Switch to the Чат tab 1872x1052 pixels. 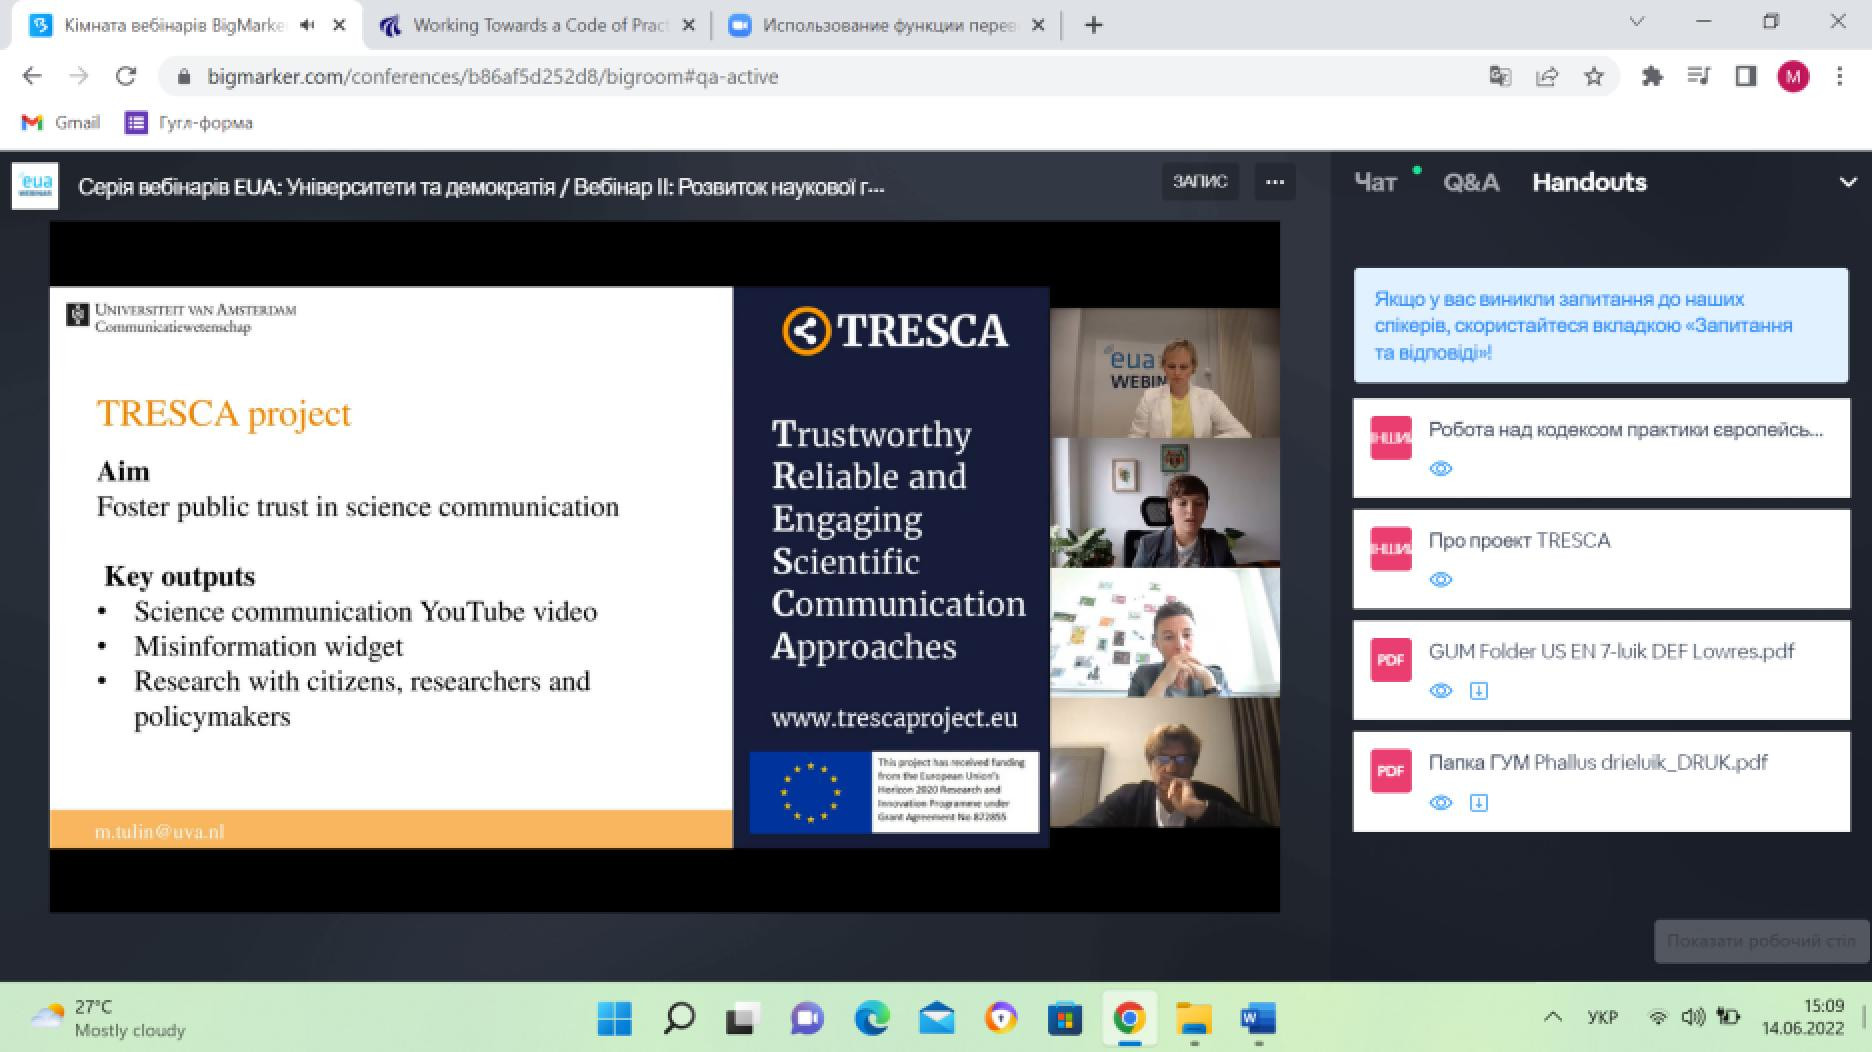tap(1375, 183)
